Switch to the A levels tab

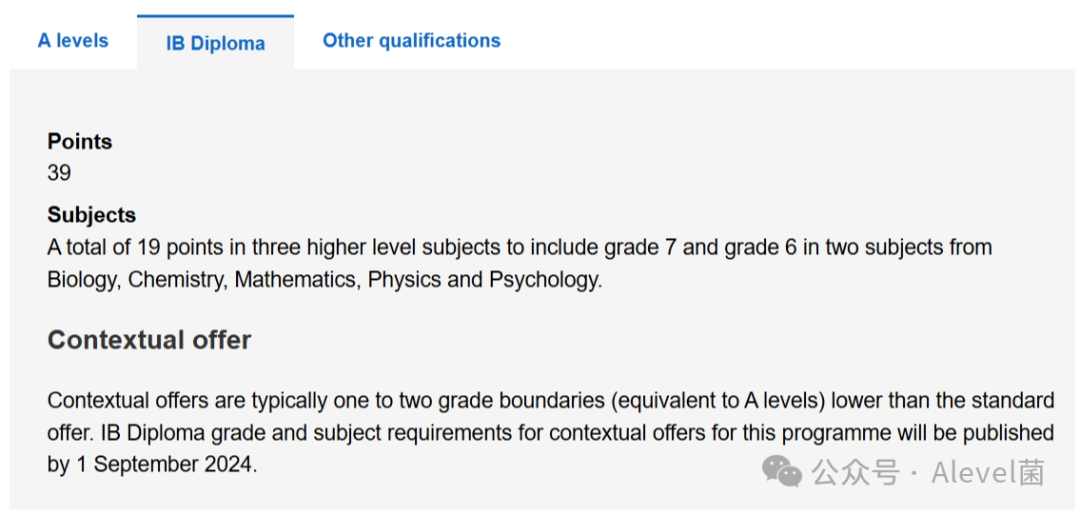[73, 41]
